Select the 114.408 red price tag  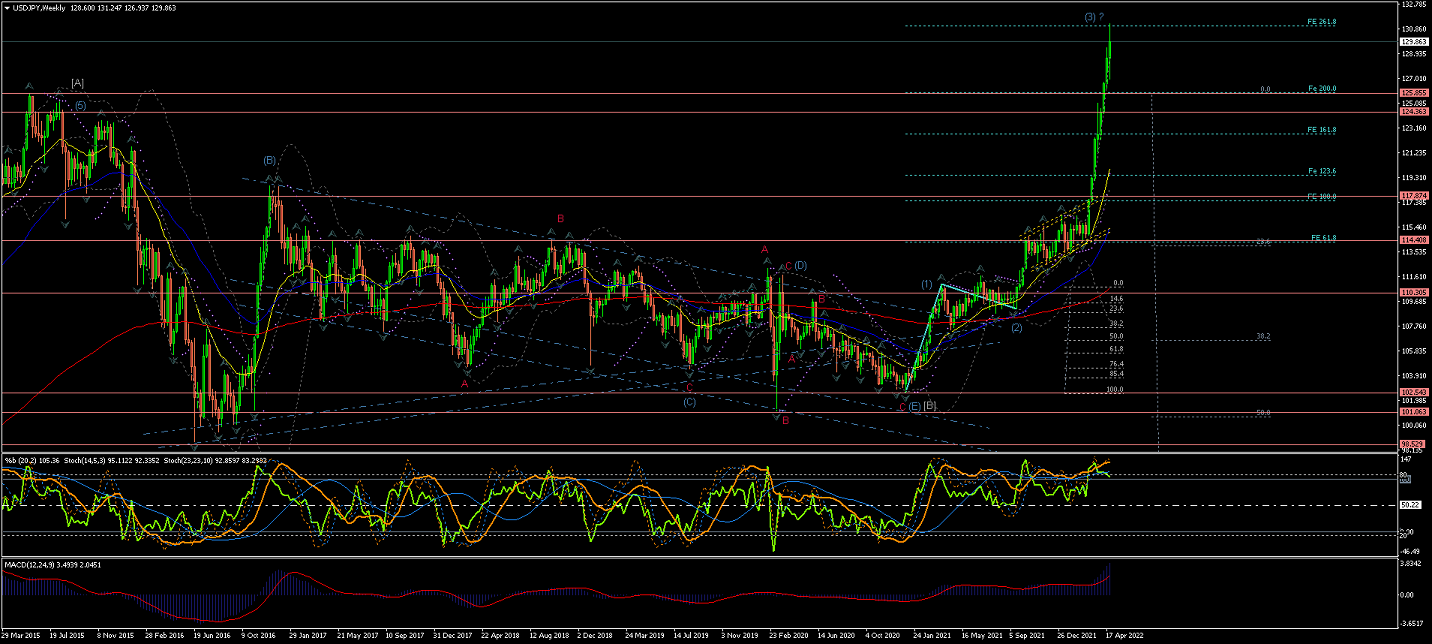pyautogui.click(x=1412, y=240)
